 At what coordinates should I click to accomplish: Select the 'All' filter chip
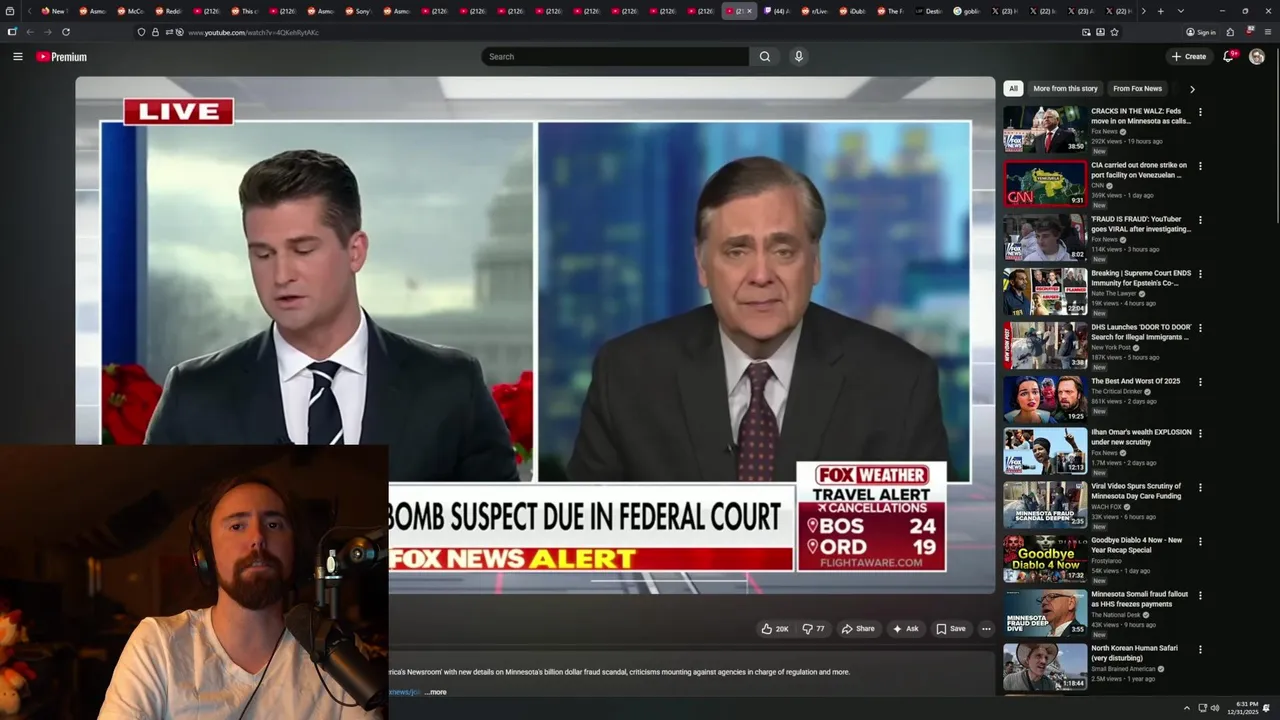pos(1013,88)
